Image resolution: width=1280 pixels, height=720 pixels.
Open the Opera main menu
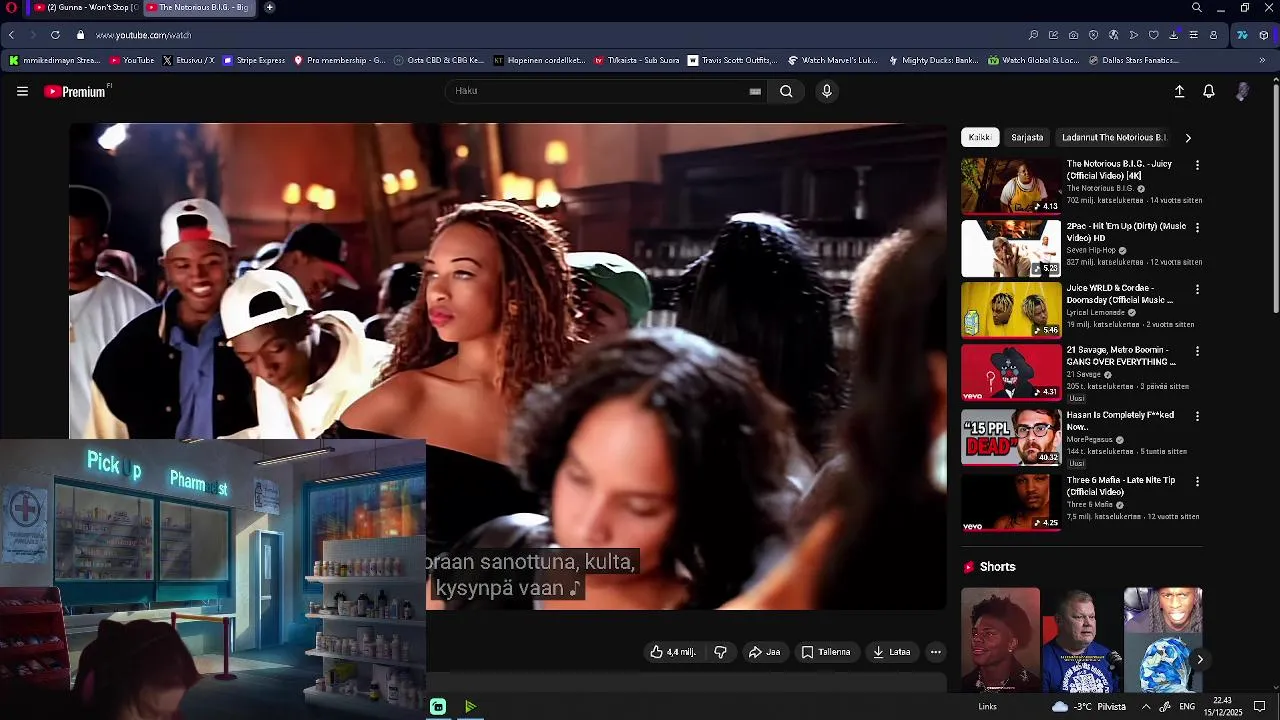(x=10, y=7)
